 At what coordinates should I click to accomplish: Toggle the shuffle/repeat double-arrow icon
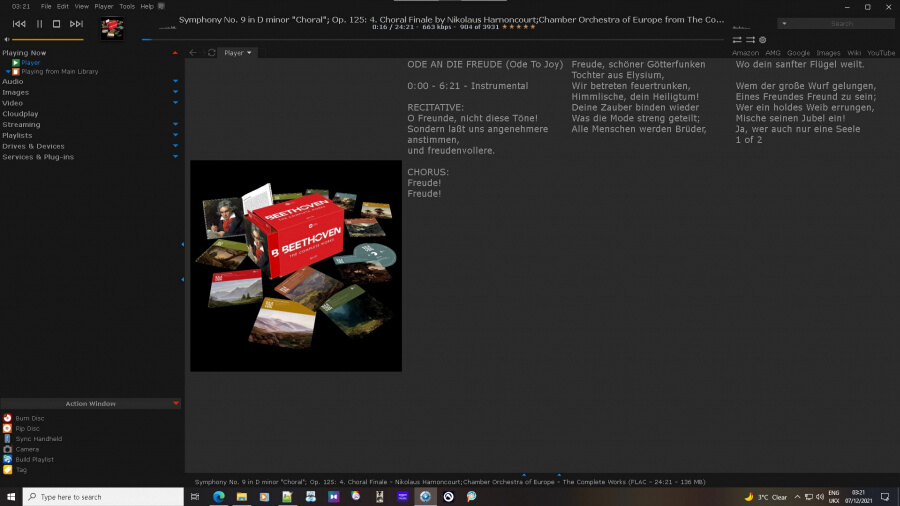(x=737, y=40)
